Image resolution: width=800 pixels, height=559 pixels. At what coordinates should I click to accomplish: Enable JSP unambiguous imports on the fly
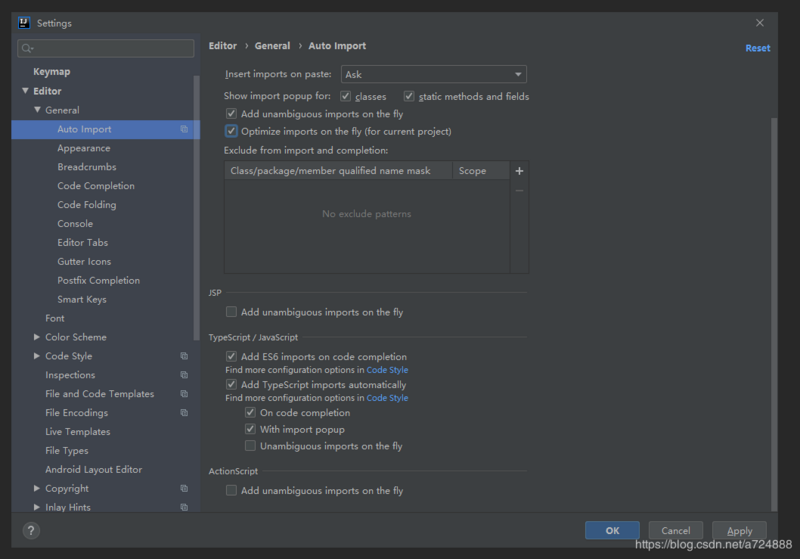[x=232, y=312]
